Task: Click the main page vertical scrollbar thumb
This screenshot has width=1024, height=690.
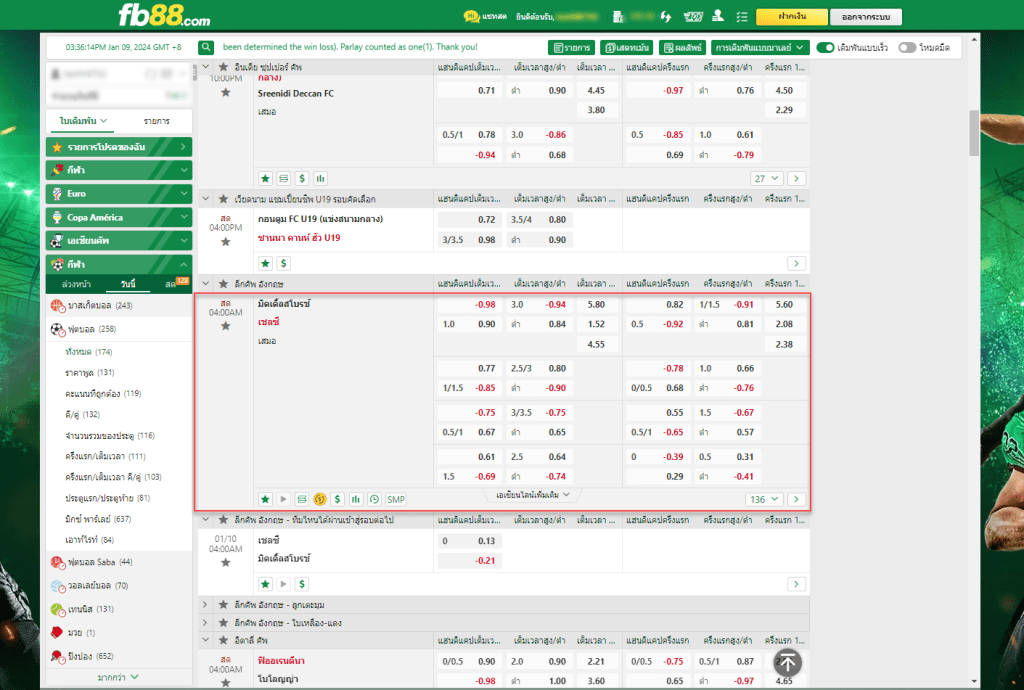Action: coord(974,133)
